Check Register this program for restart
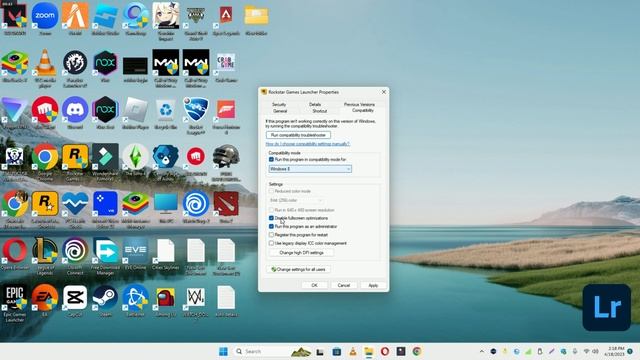This screenshot has height=360, width=640. coord(271,235)
